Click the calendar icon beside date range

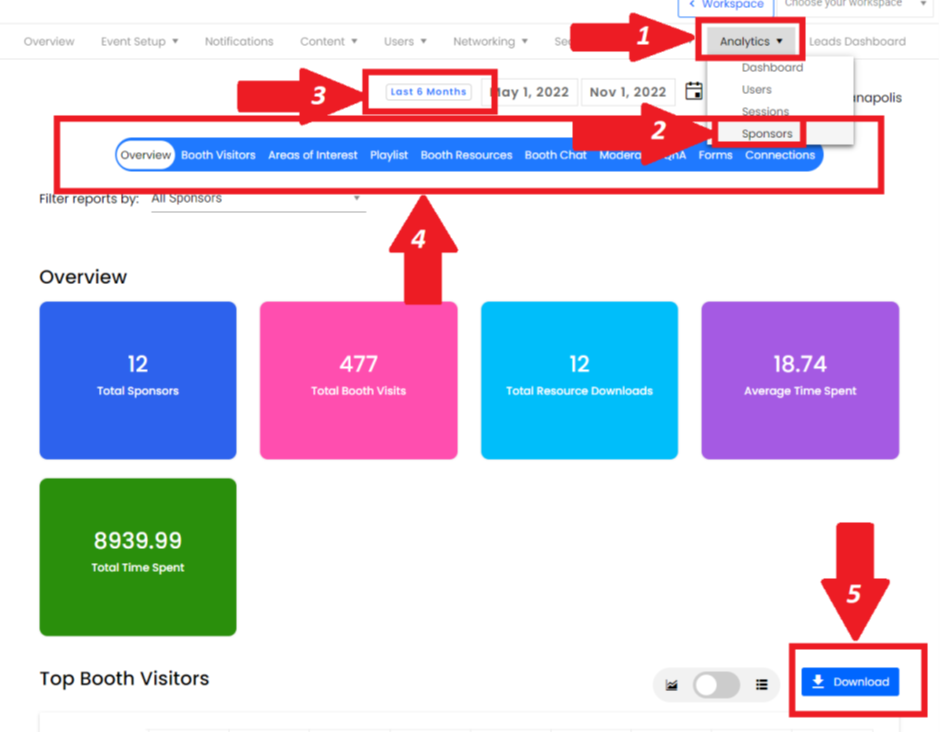[x=694, y=92]
